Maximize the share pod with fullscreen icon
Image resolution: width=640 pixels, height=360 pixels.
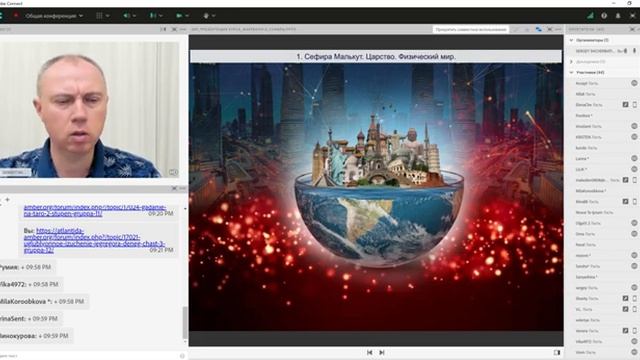click(550, 29)
